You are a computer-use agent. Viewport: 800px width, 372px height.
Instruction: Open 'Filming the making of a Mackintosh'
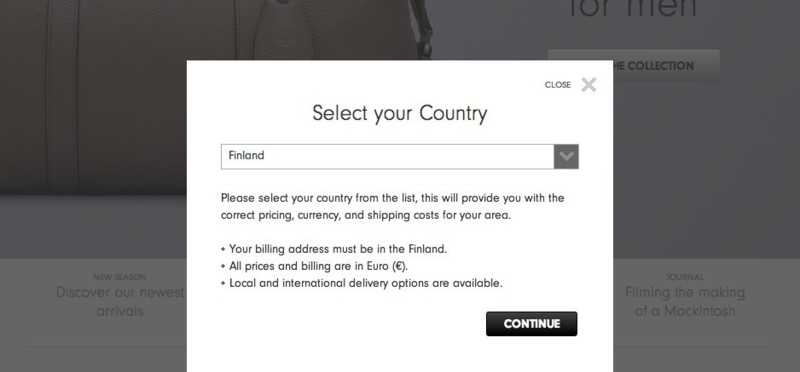pos(685,302)
